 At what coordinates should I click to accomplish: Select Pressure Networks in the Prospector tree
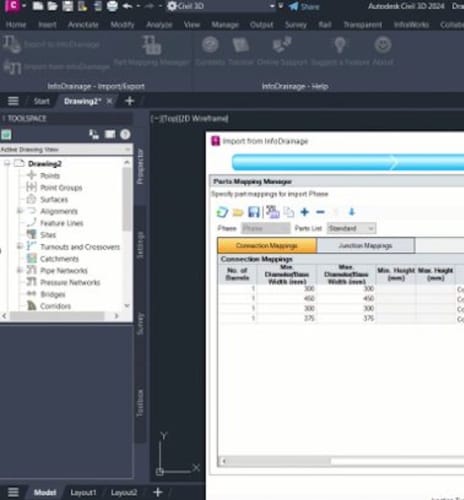[70, 282]
